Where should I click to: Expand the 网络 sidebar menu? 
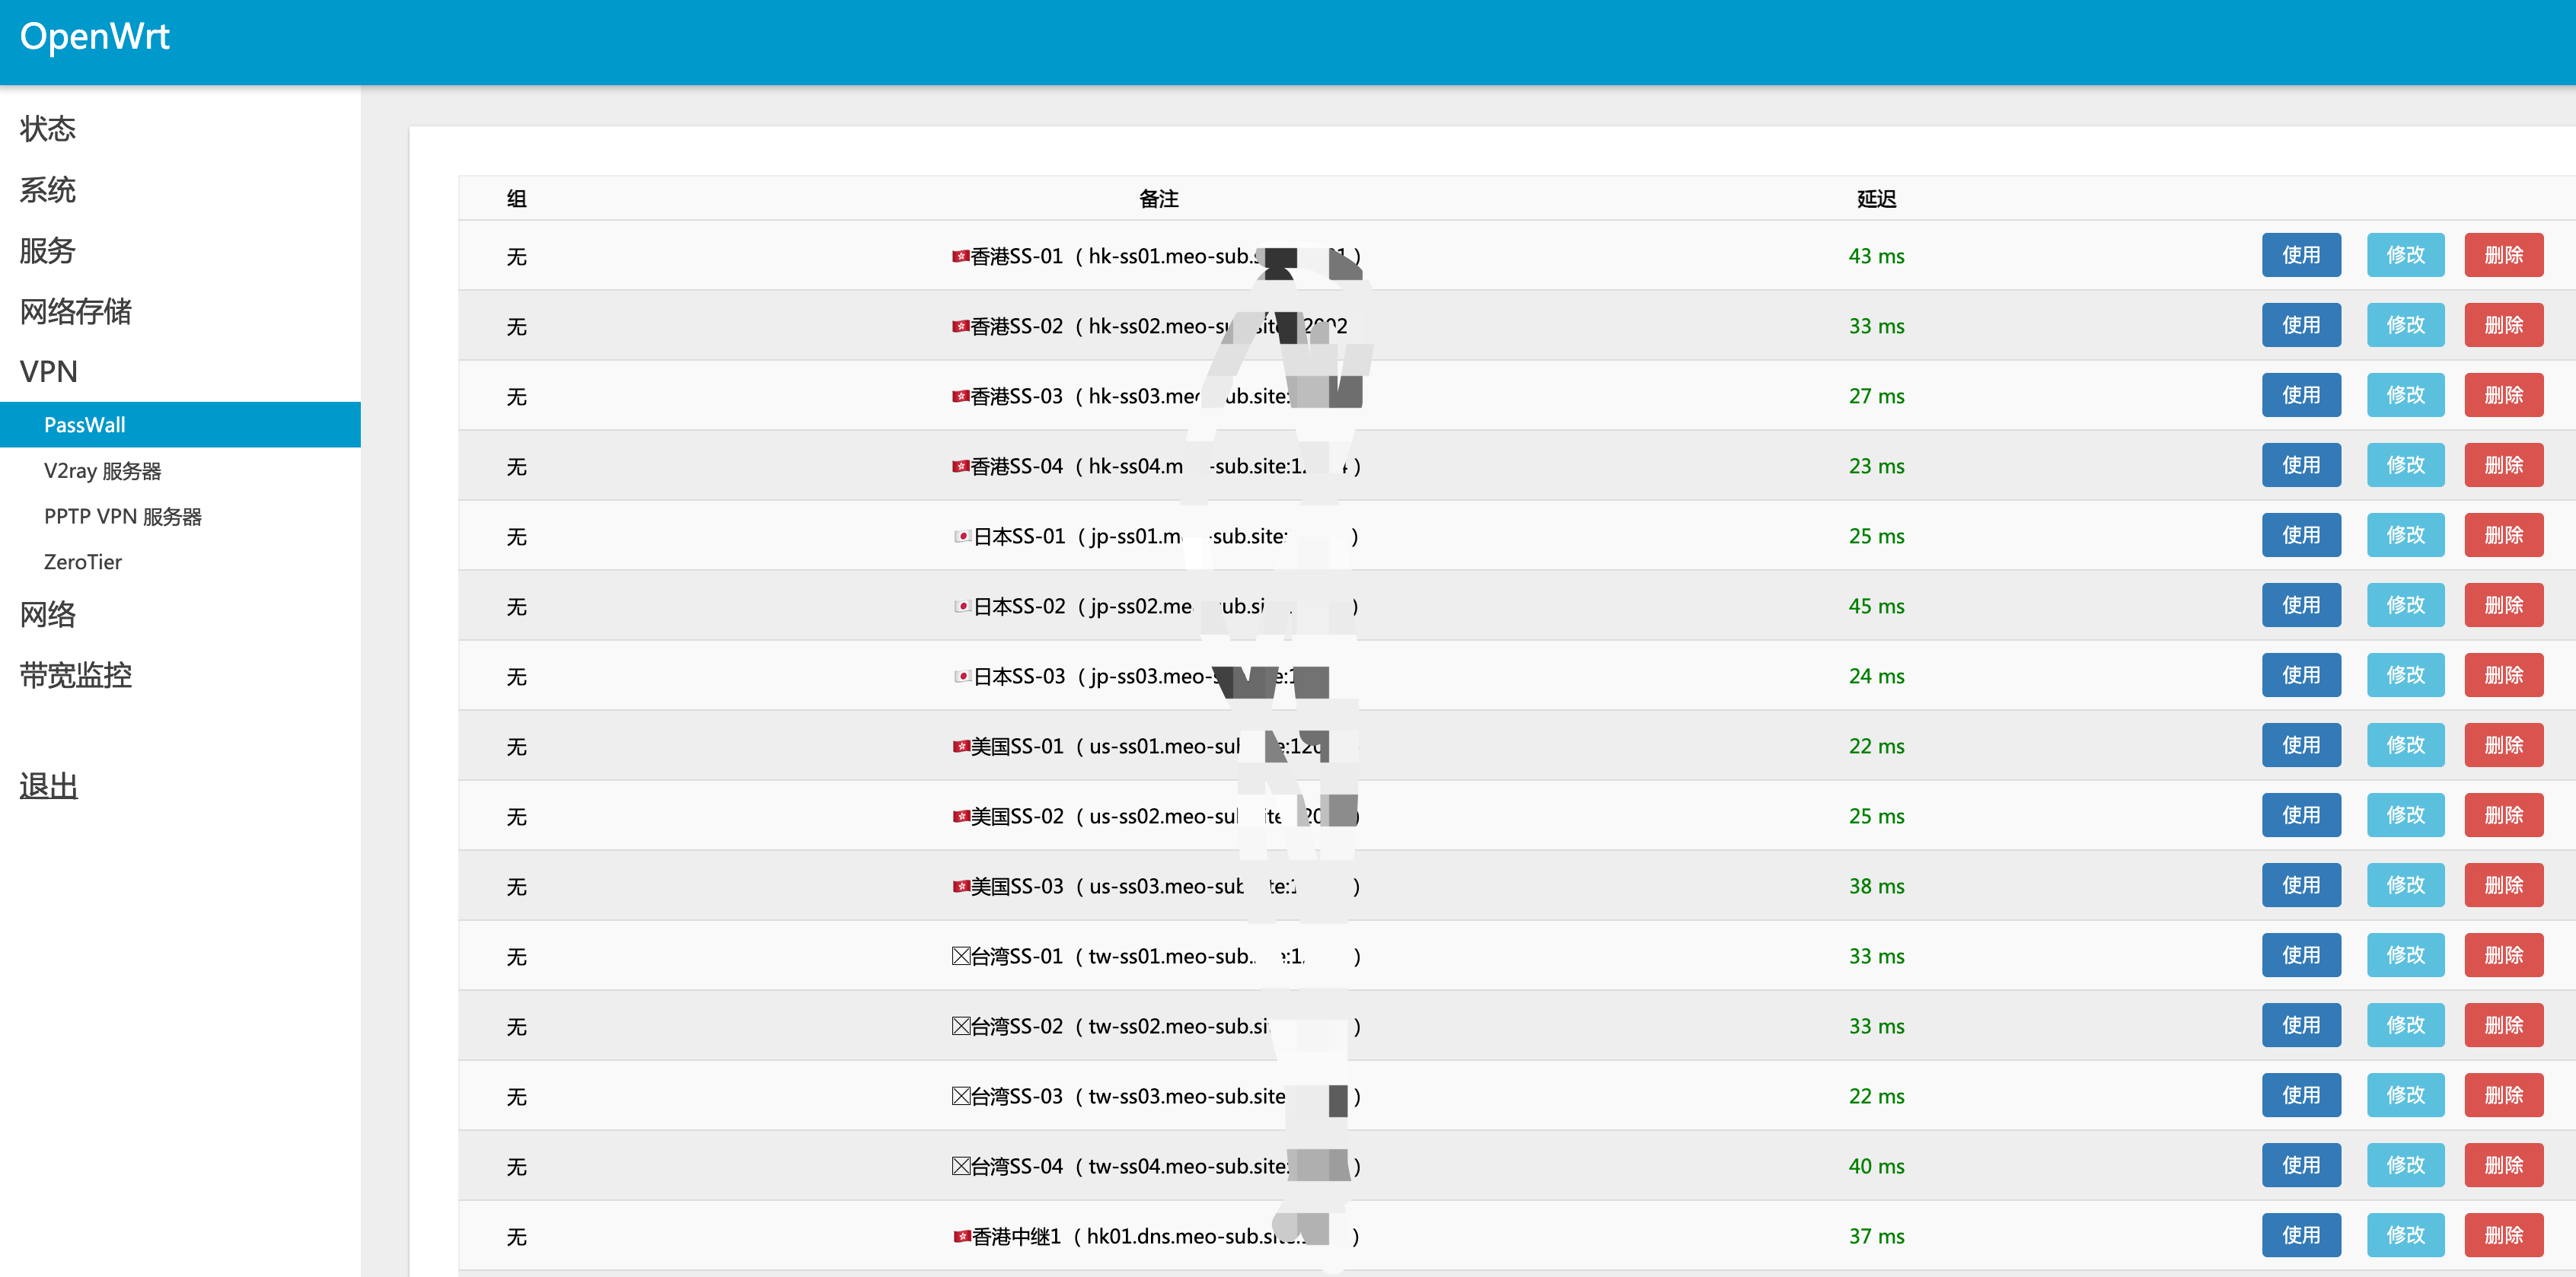[48, 614]
